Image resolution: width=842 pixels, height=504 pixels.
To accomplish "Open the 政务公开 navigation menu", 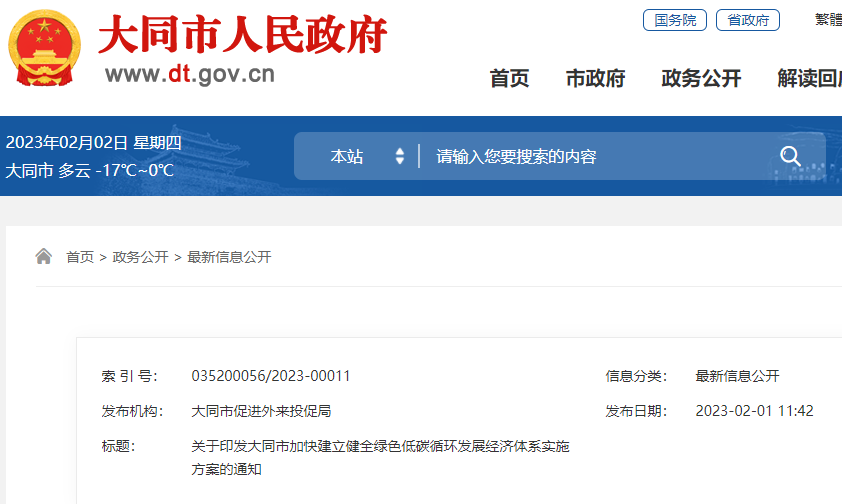I will [x=701, y=79].
